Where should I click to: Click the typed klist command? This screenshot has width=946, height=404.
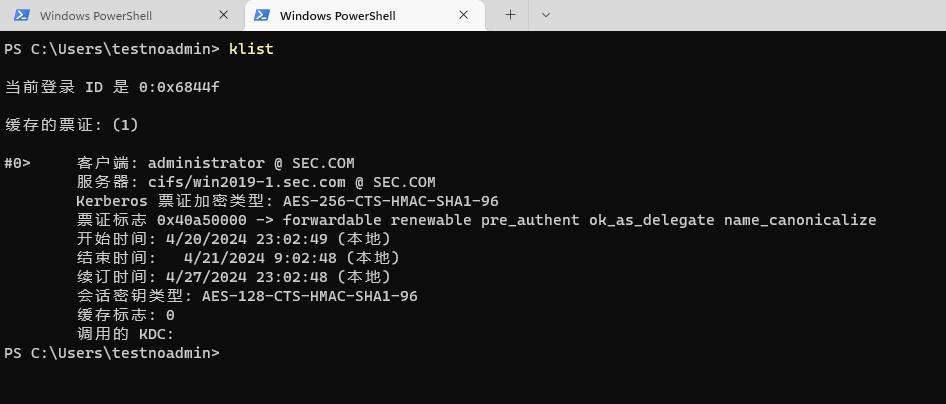pyautogui.click(x=251, y=48)
